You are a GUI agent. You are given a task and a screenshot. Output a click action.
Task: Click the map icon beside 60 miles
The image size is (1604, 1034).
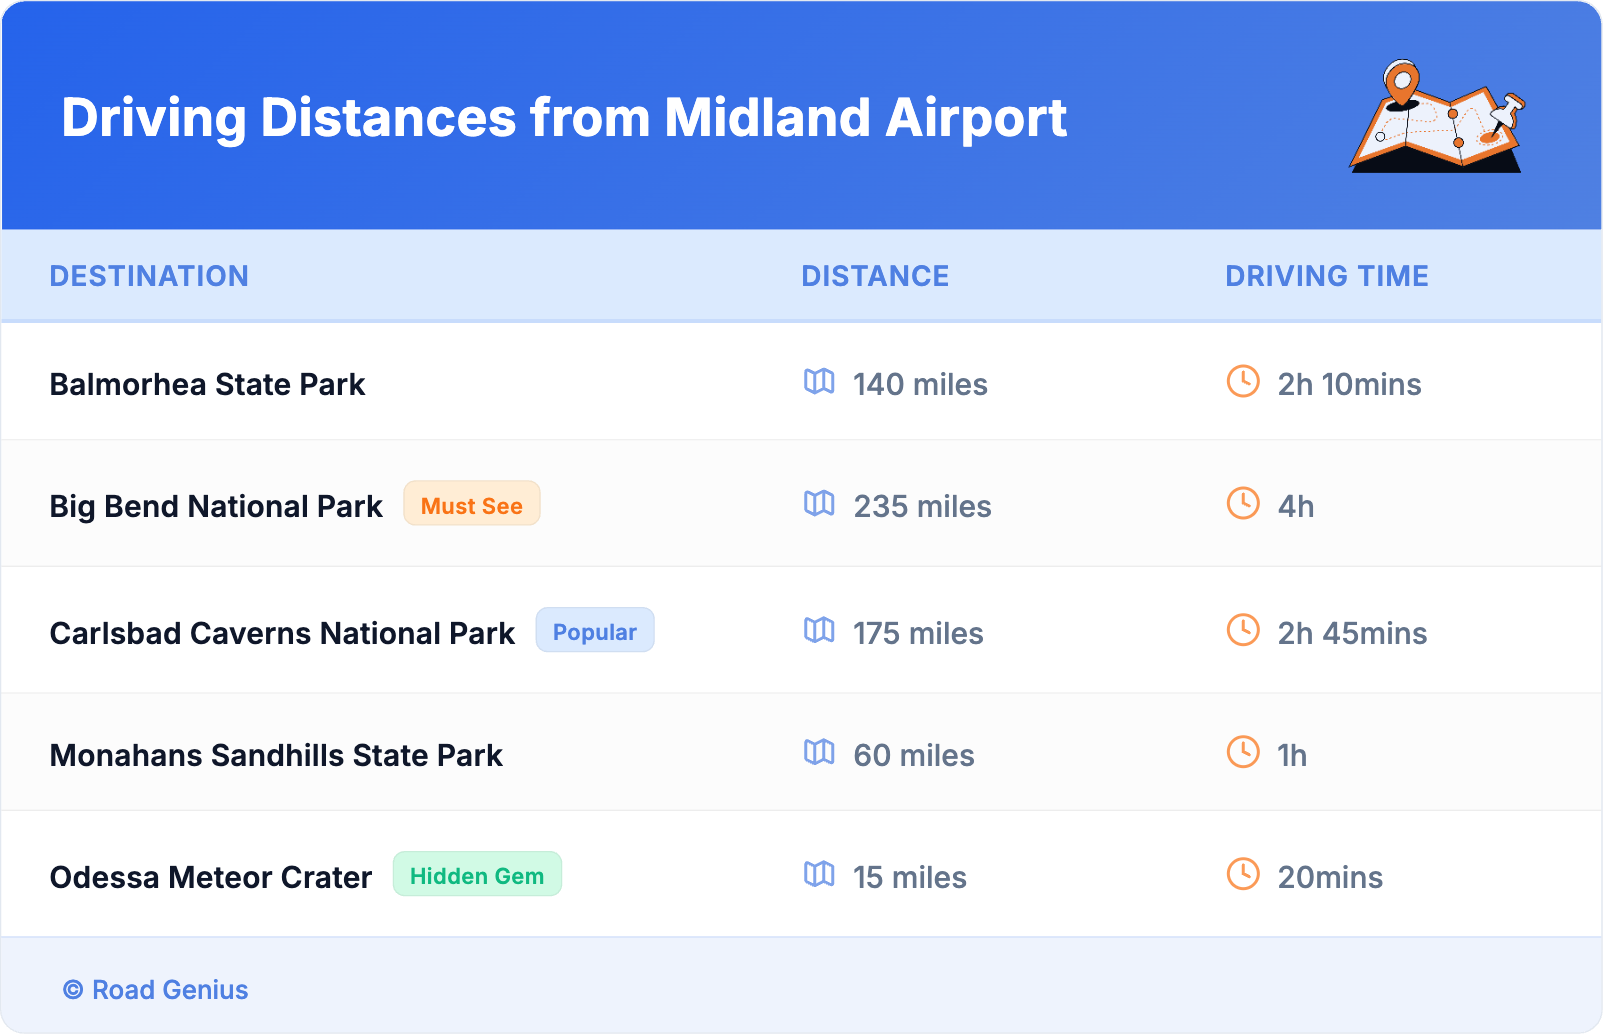pyautogui.click(x=819, y=752)
